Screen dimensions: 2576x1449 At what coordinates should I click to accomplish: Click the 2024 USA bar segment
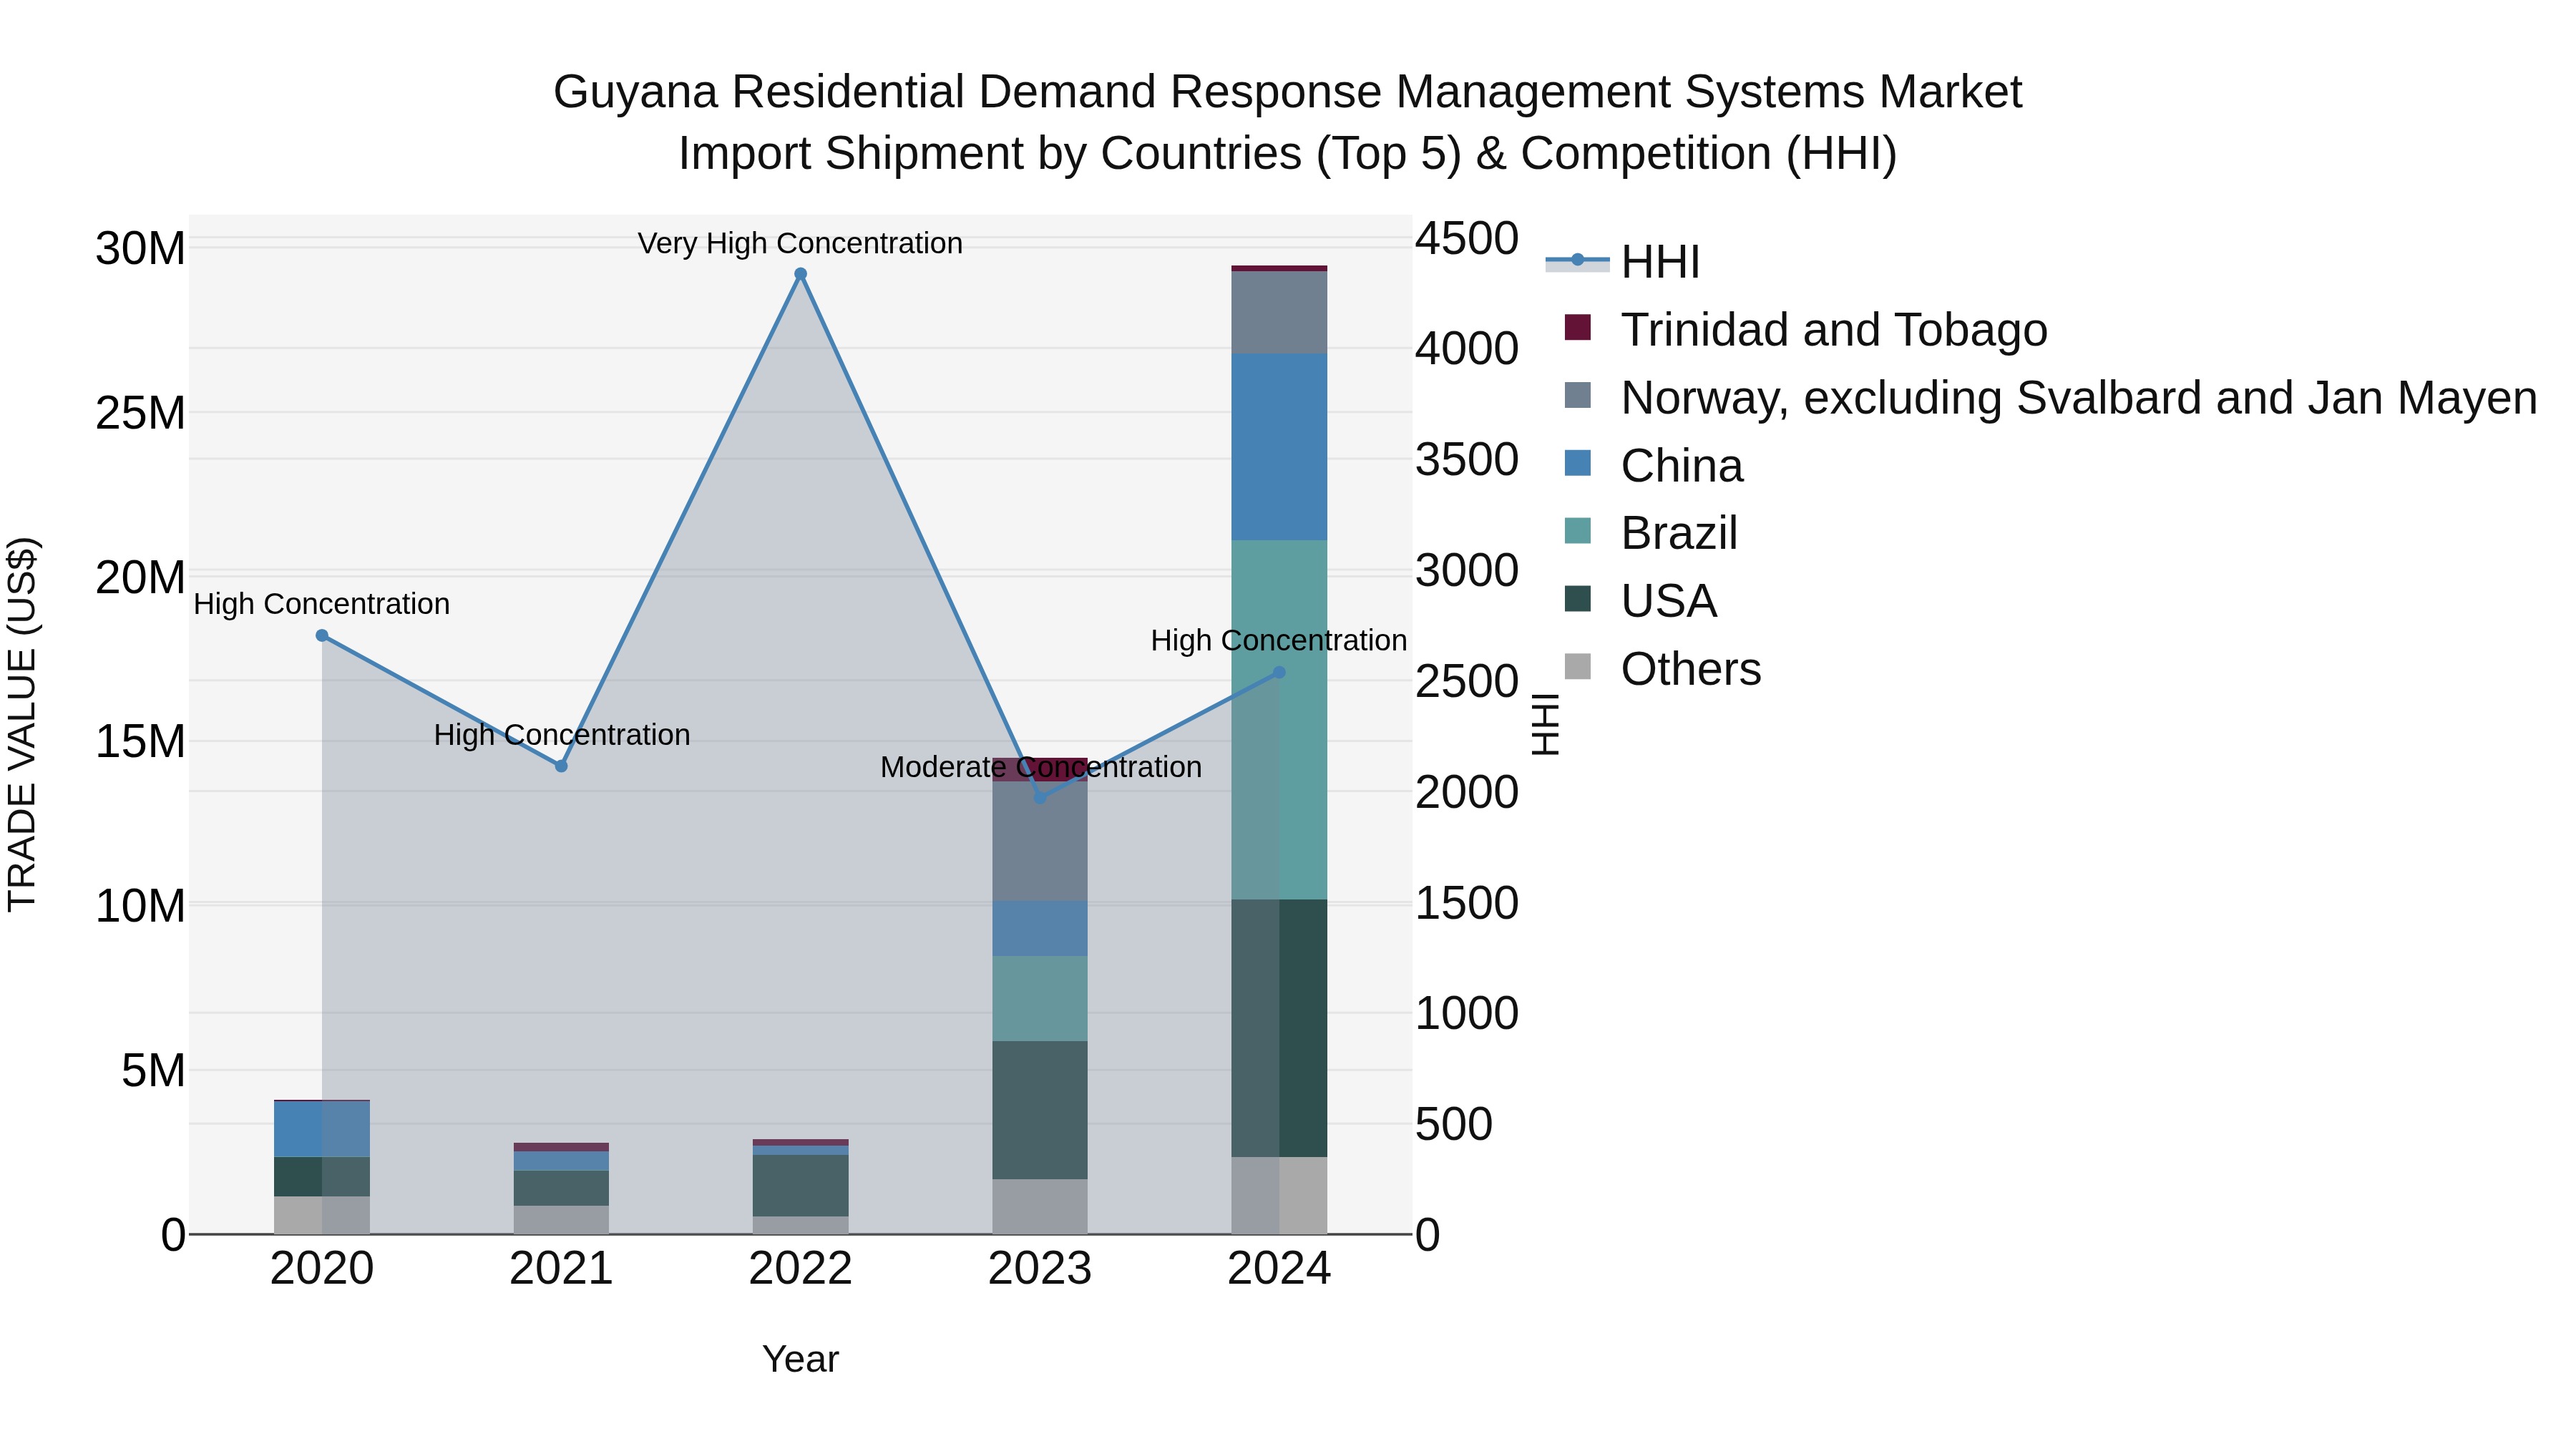tap(1279, 1028)
